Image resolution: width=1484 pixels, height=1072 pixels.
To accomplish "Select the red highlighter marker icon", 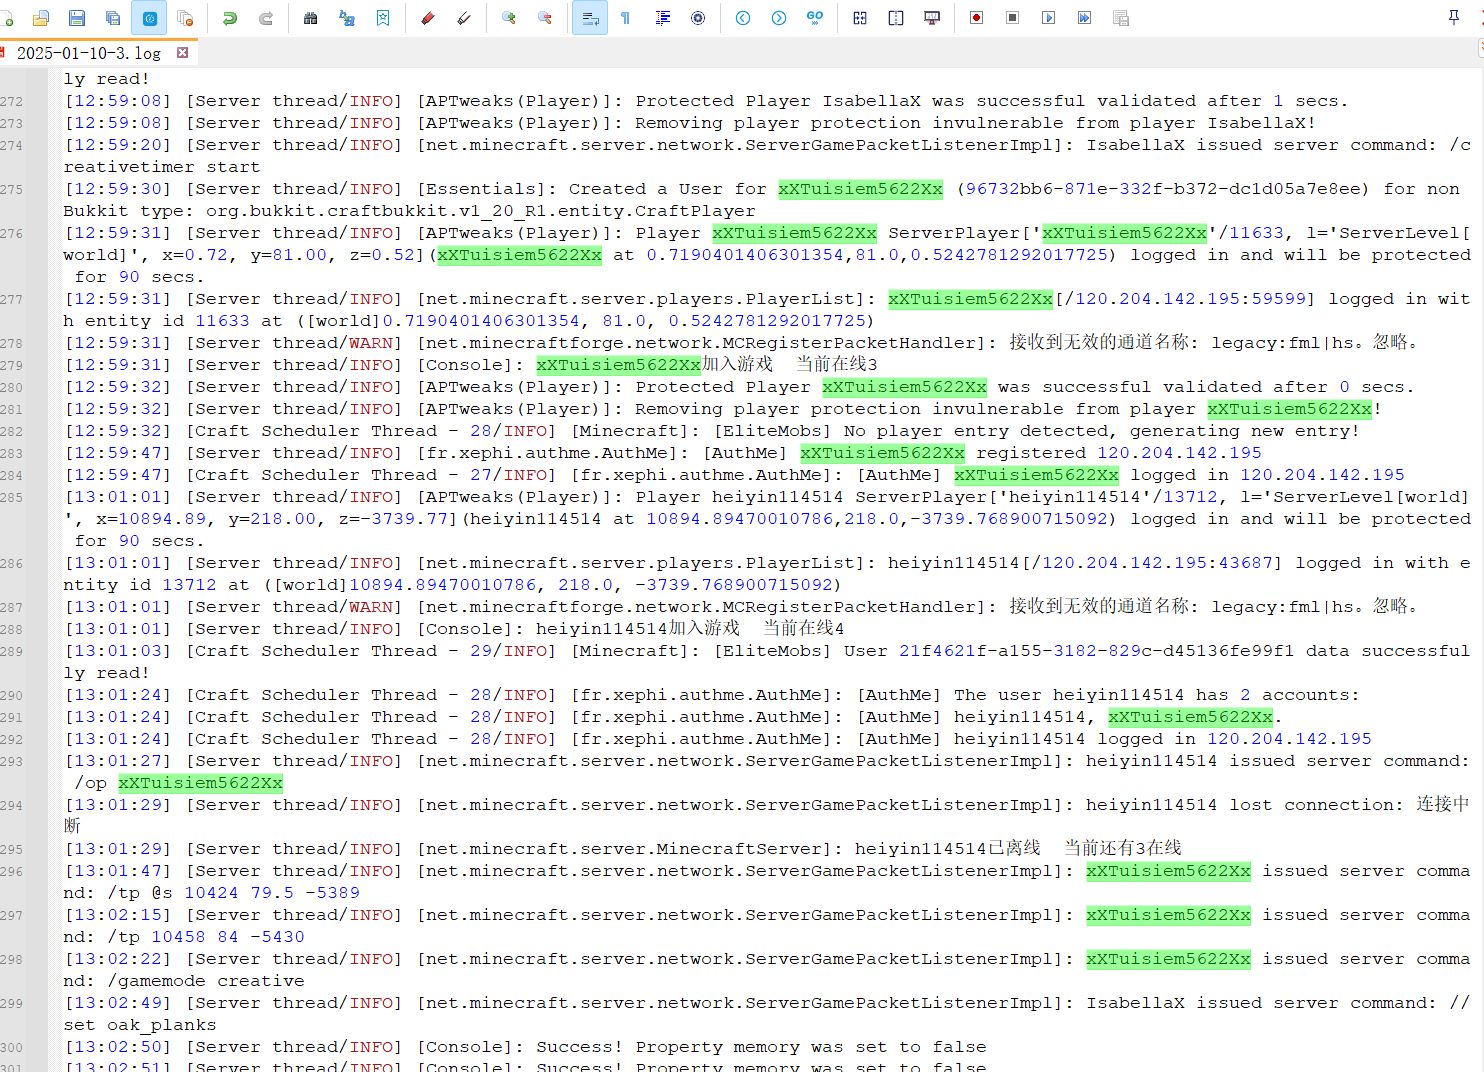I will point(428,18).
